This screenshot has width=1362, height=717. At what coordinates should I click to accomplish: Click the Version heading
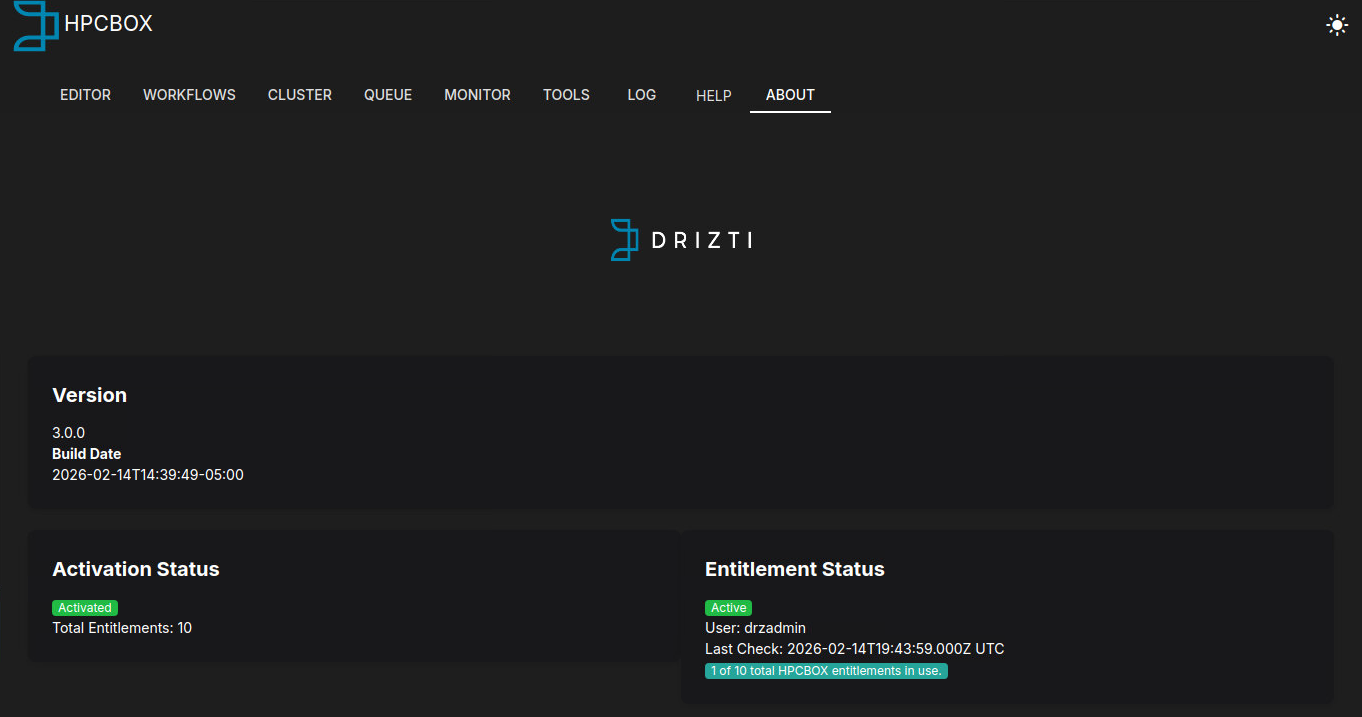click(x=90, y=395)
